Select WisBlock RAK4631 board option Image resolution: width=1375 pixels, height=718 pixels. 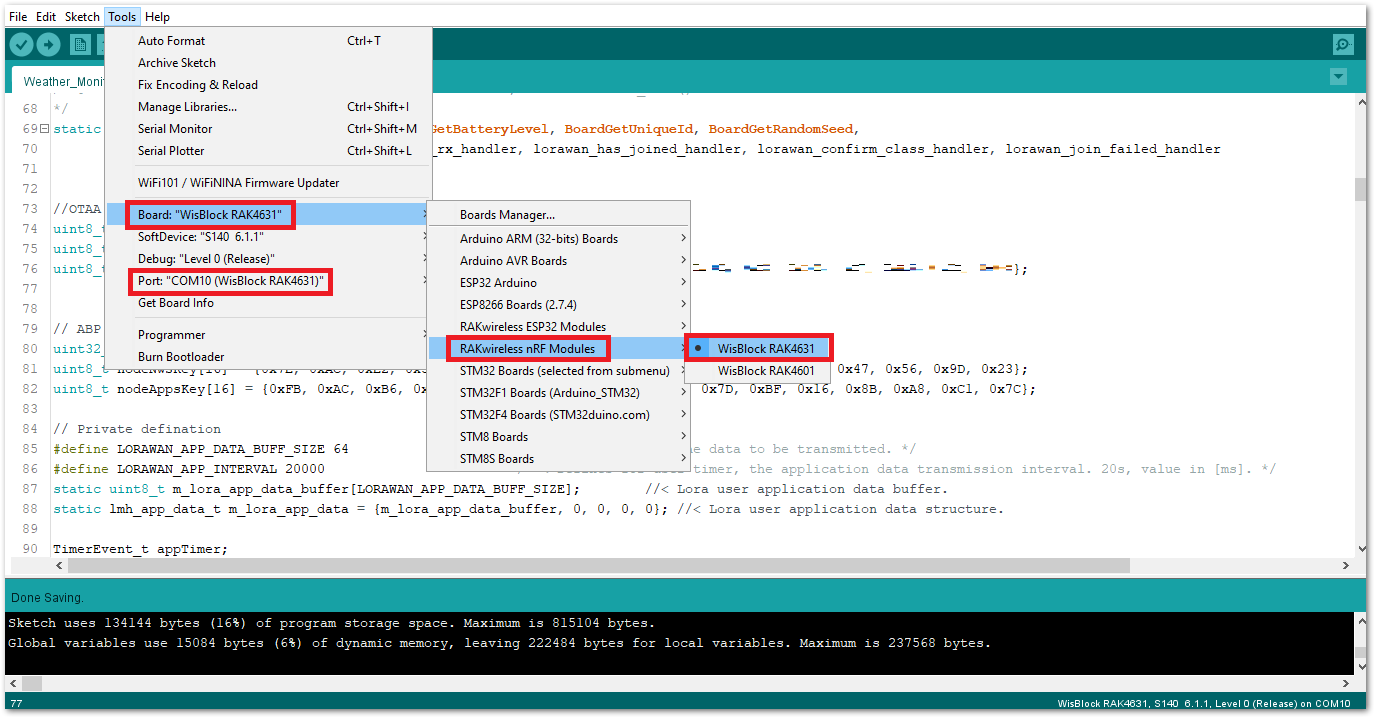(765, 349)
